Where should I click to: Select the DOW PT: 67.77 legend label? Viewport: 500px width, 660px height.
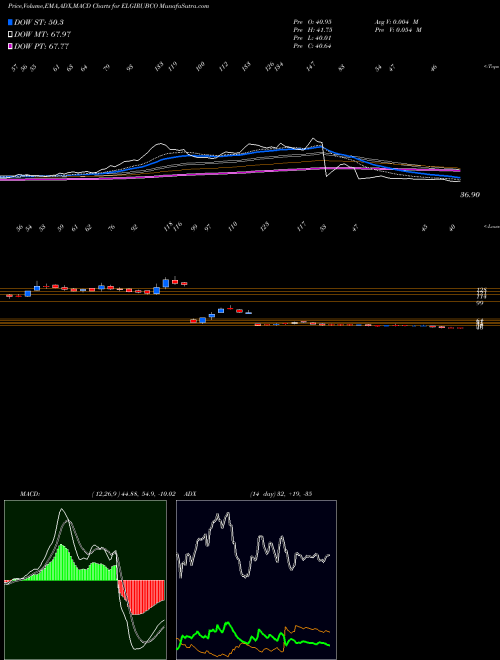click(x=41, y=46)
